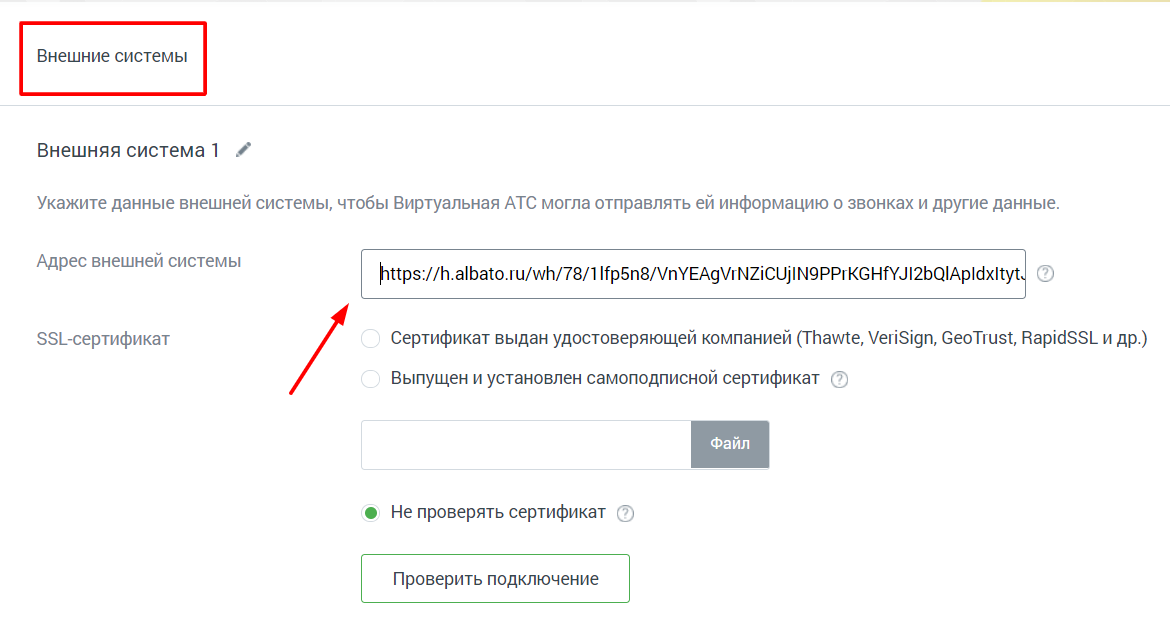The height and width of the screenshot is (631, 1170).
Task: Click label text Сертификат выдан удостоверяющей компанией
Action: pyautogui.click(x=768, y=339)
